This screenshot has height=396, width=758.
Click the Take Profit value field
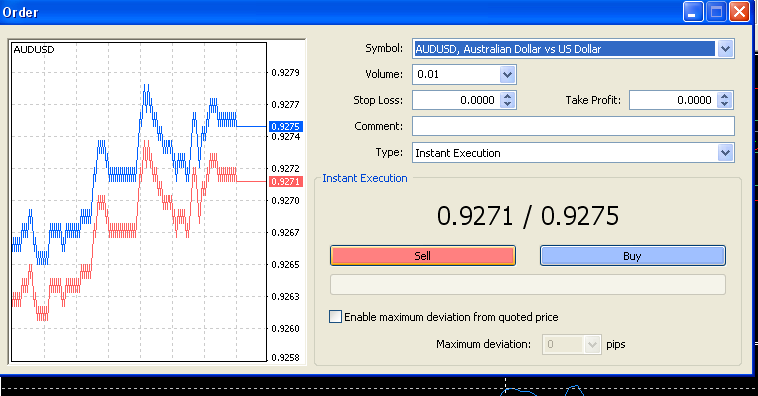pyautogui.click(x=673, y=100)
